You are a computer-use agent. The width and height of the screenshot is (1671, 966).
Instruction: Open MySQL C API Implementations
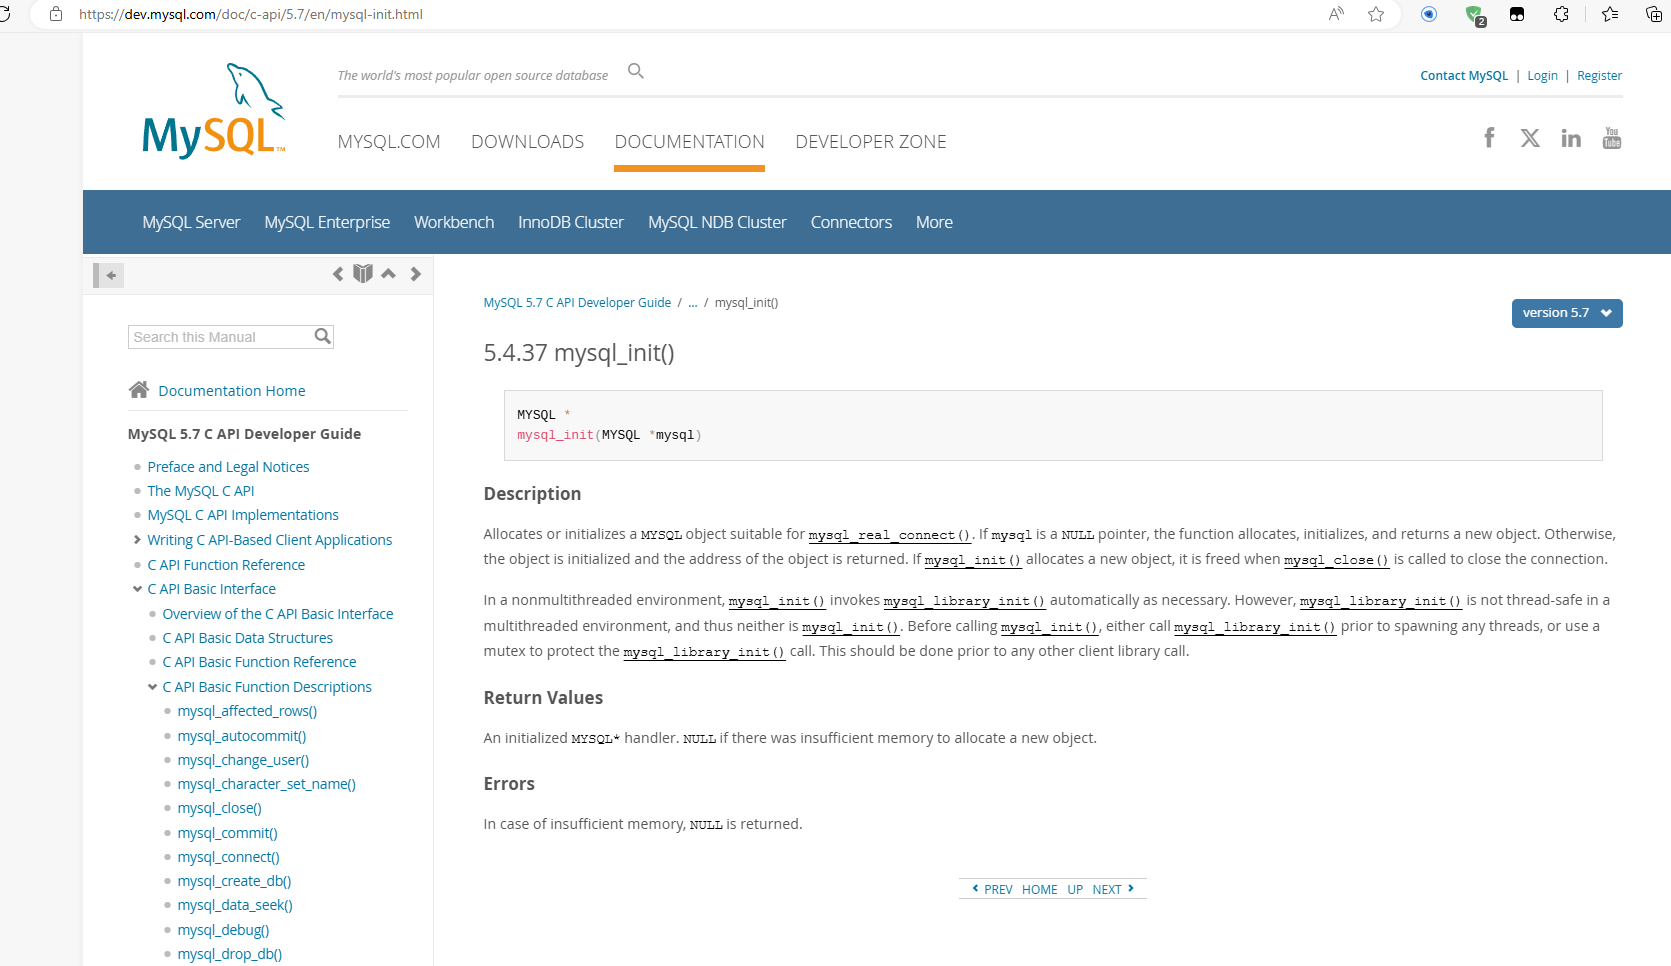click(x=243, y=515)
